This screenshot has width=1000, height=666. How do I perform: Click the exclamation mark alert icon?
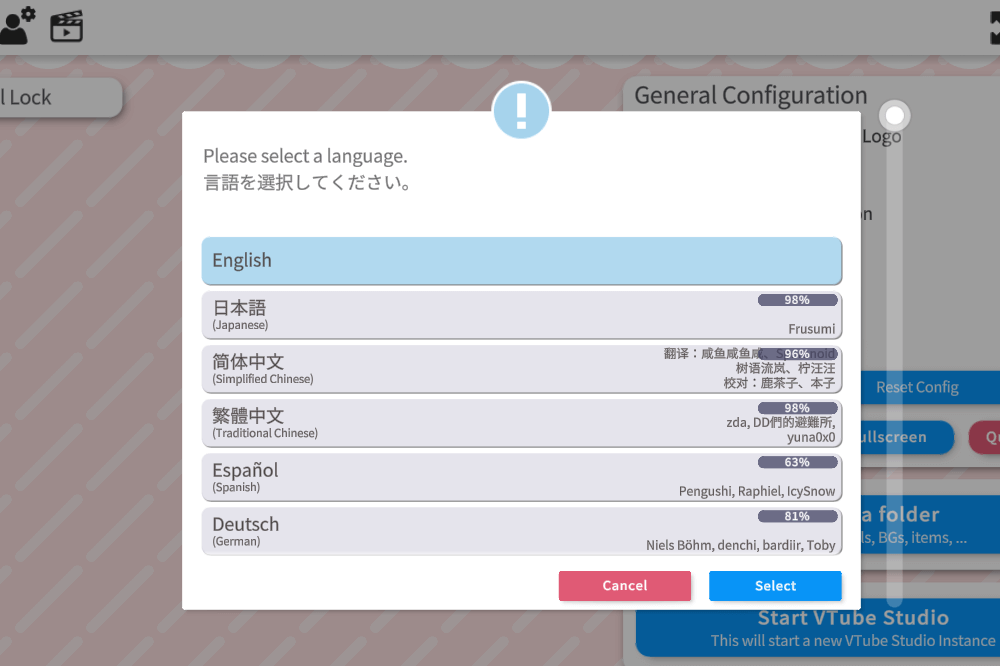click(521, 111)
